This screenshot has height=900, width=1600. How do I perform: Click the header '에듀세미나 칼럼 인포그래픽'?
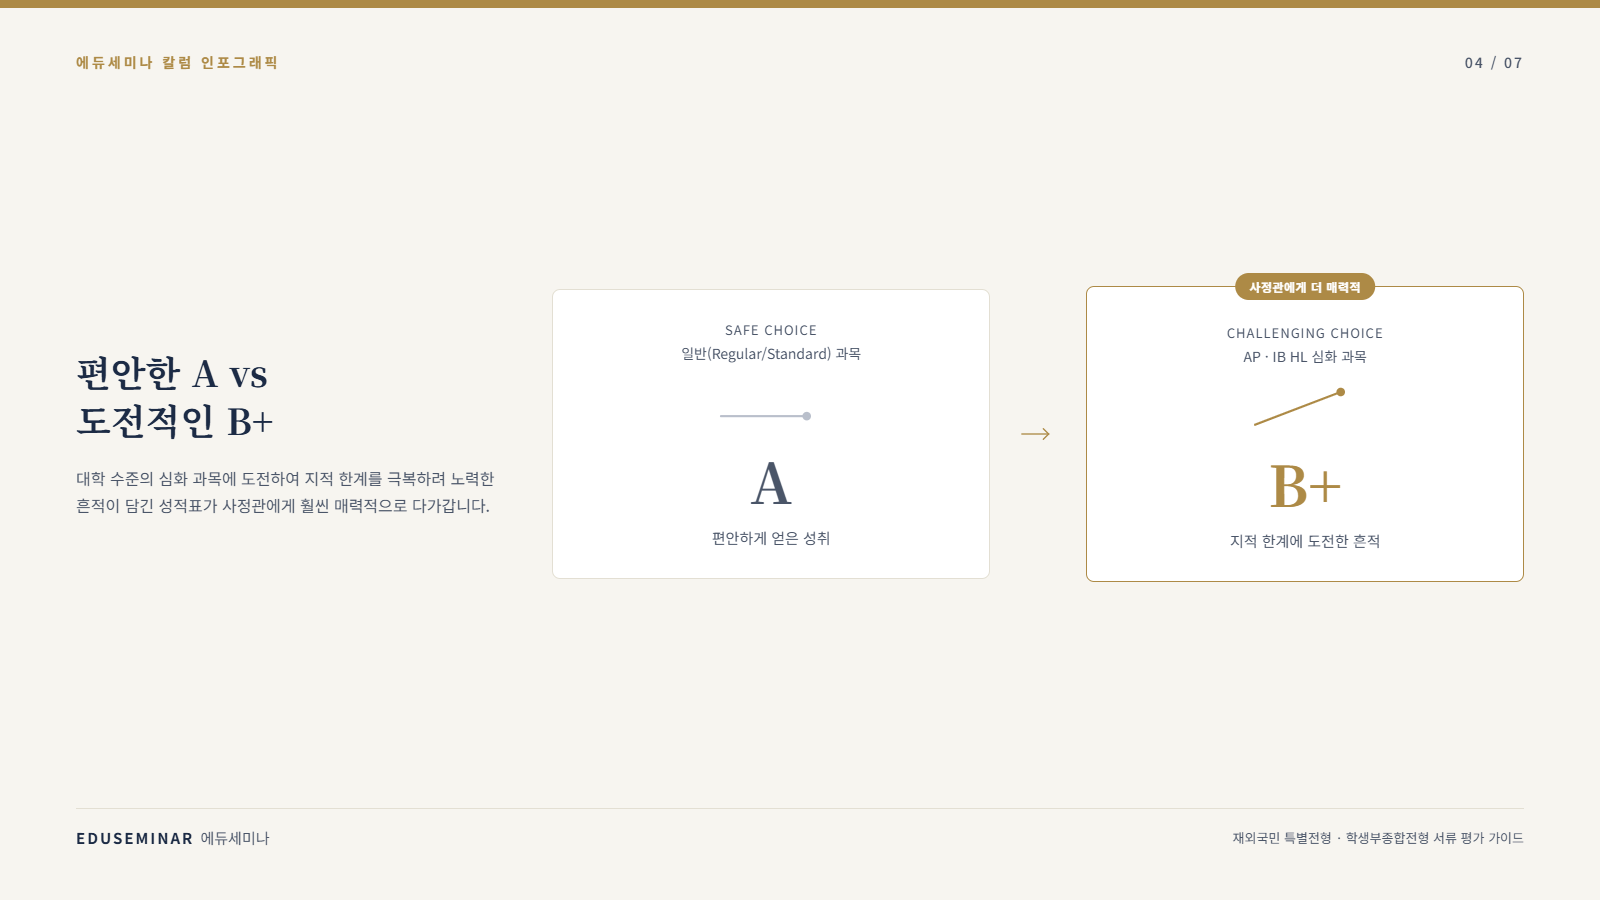click(177, 62)
